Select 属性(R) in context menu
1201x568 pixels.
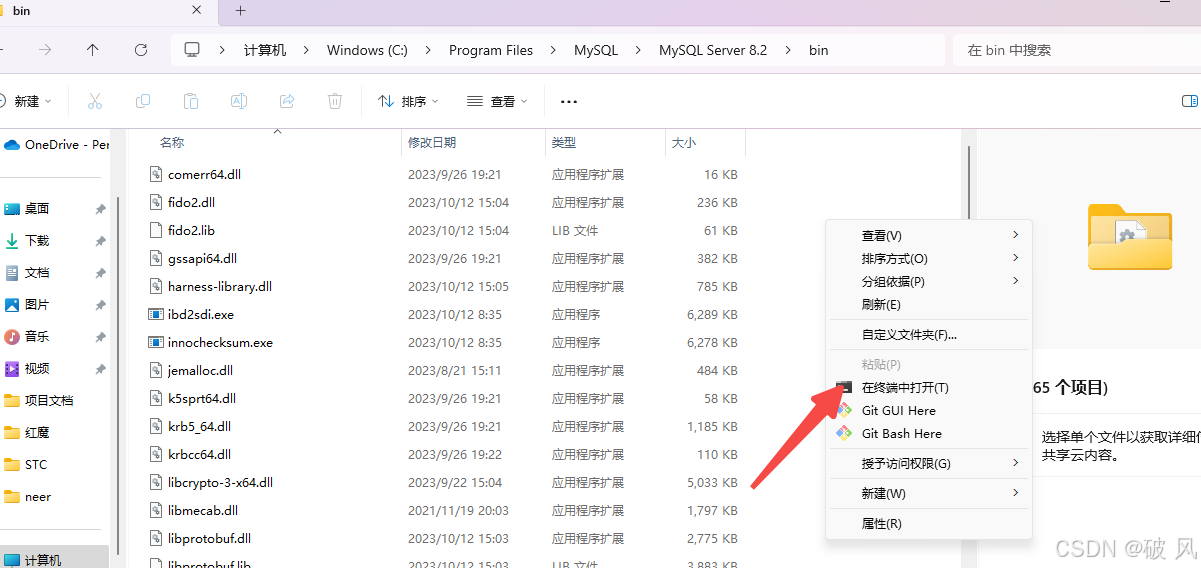930,523
